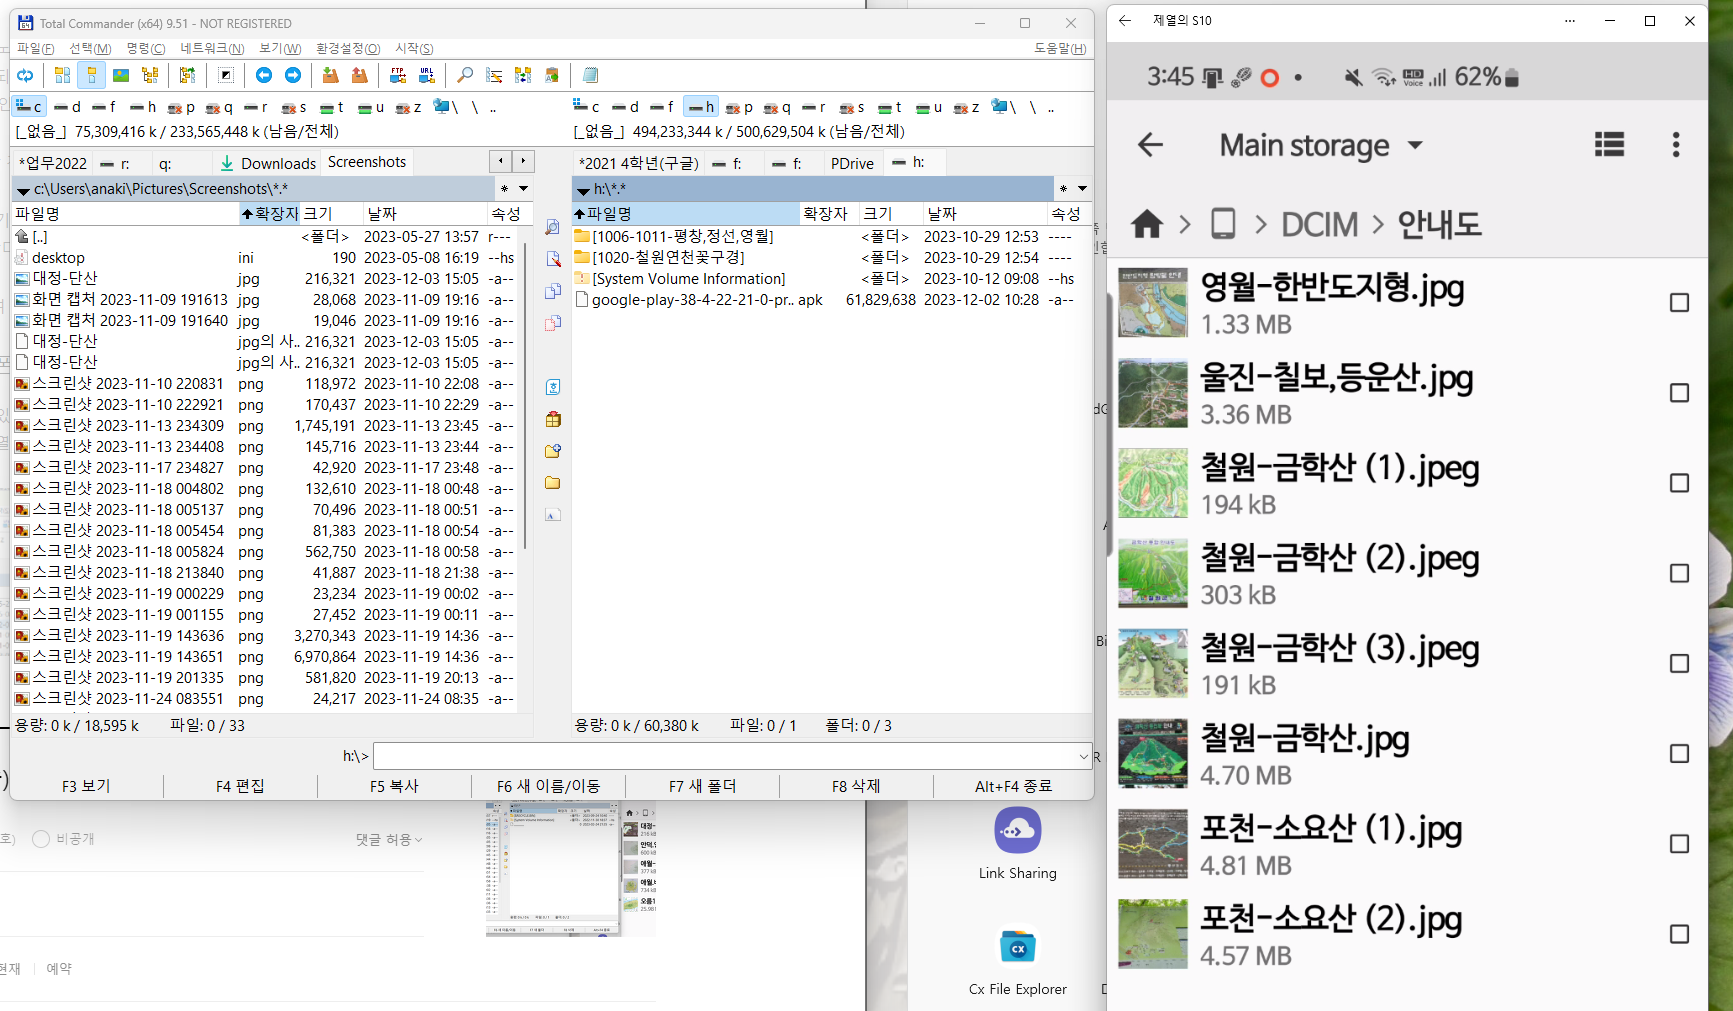Viewport: 1733px width, 1011px height.
Task: Open Main storage dropdown on phone
Action: pyautogui.click(x=1416, y=145)
